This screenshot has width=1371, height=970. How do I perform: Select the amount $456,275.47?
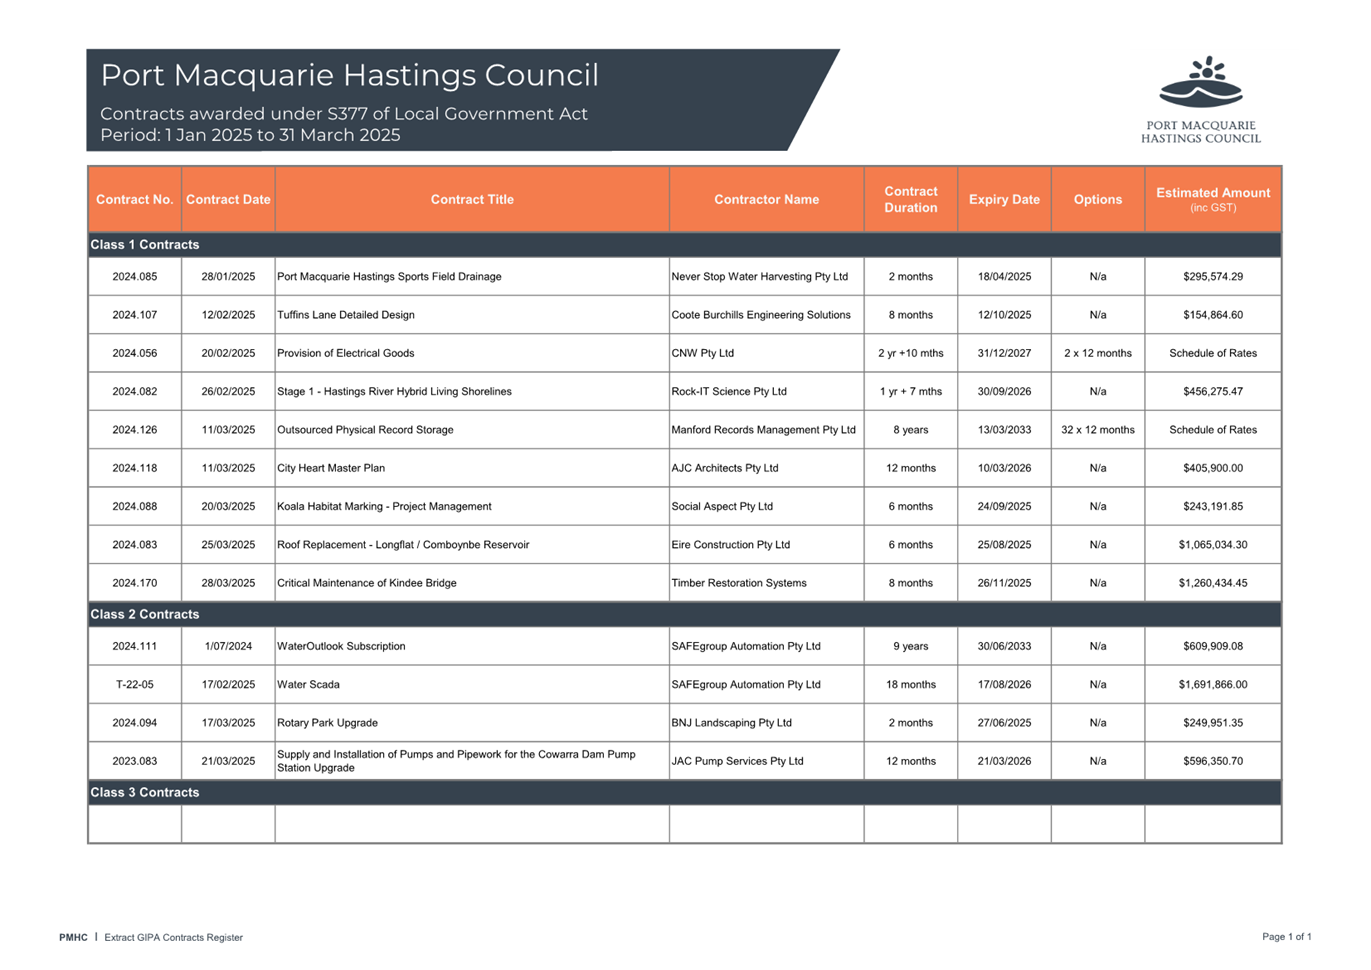(1213, 392)
